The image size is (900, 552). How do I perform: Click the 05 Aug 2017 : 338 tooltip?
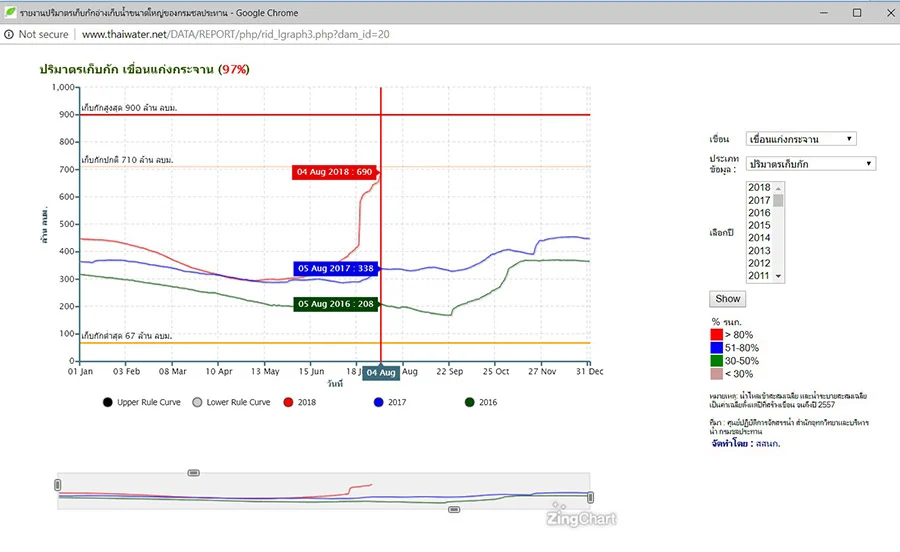[336, 269]
